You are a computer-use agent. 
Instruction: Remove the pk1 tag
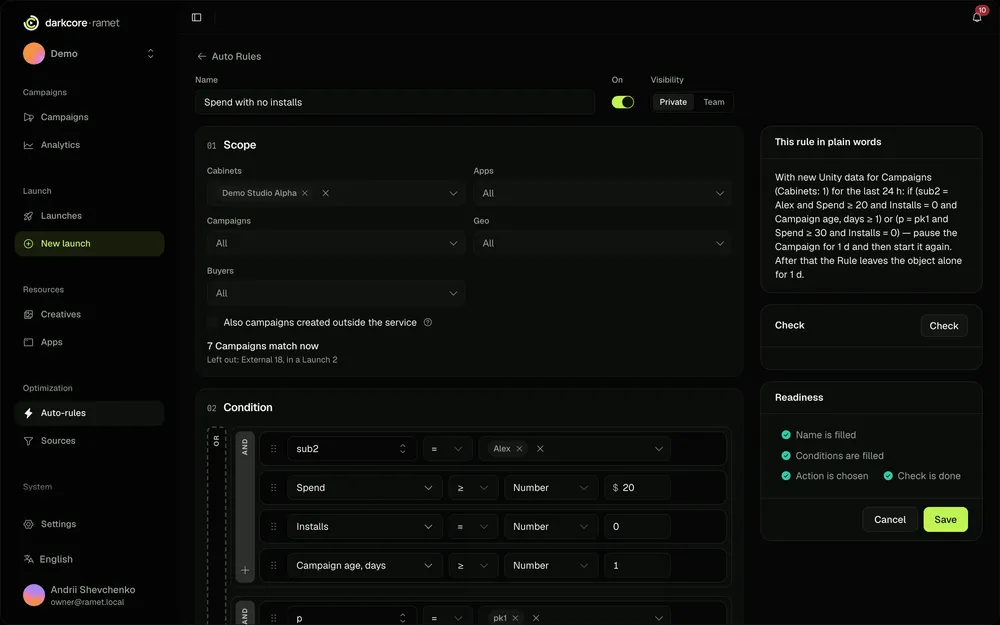tap(515, 618)
